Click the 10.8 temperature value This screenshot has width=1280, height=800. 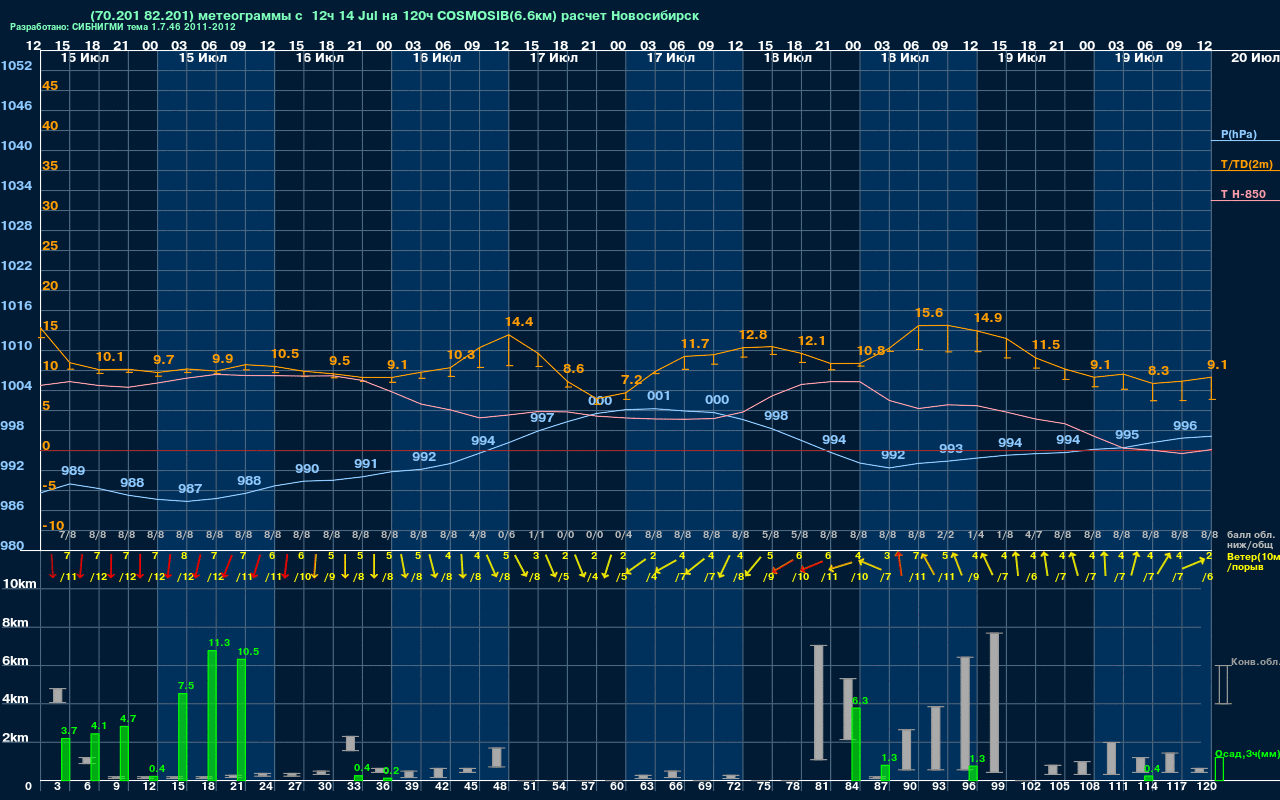pos(871,351)
